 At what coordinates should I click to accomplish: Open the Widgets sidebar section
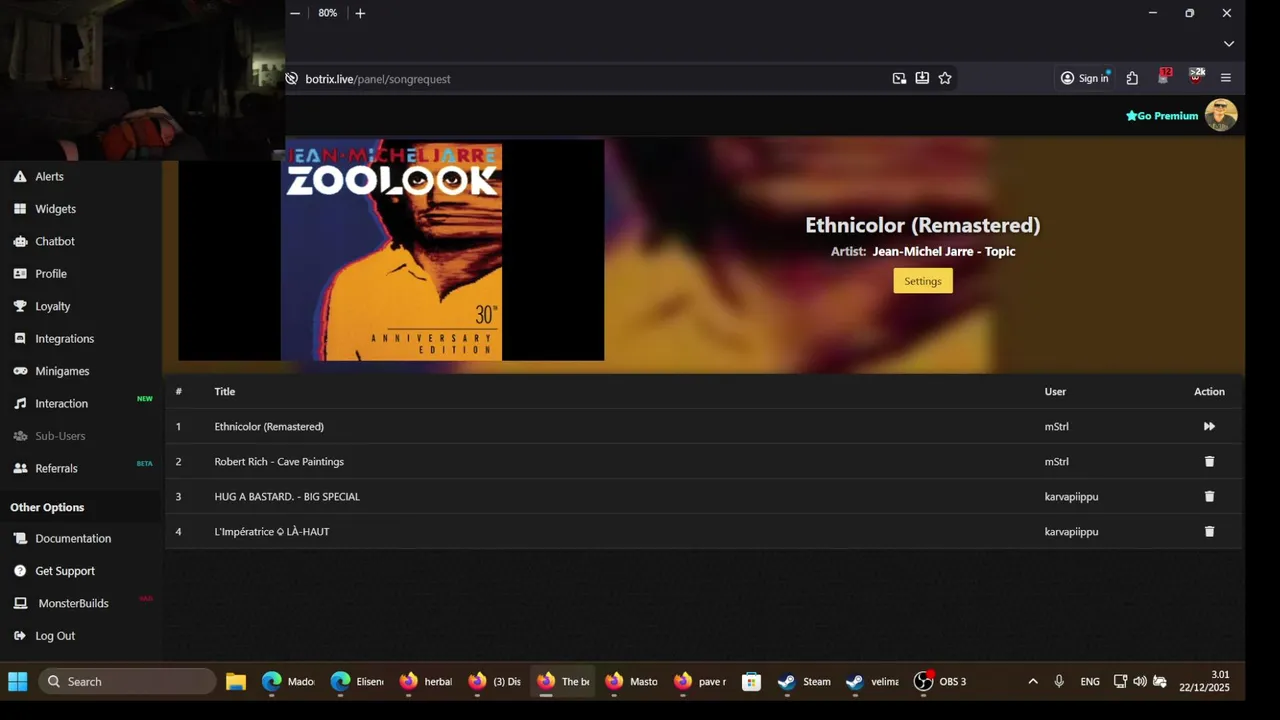click(x=55, y=209)
